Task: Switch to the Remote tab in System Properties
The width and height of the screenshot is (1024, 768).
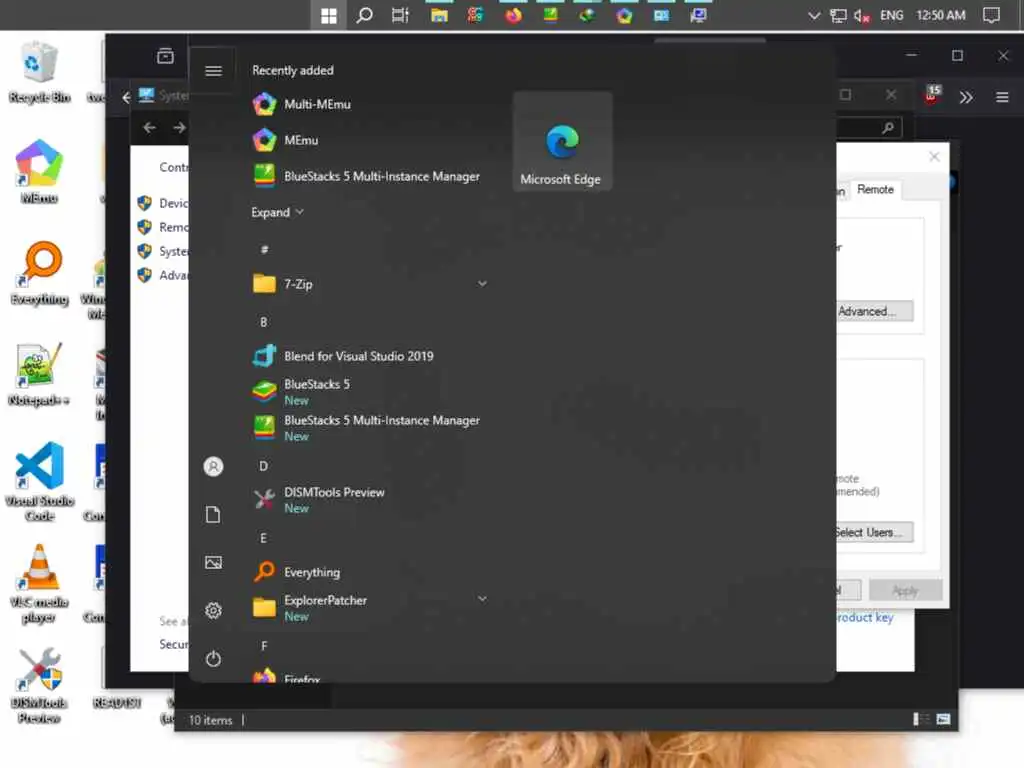Action: point(875,189)
